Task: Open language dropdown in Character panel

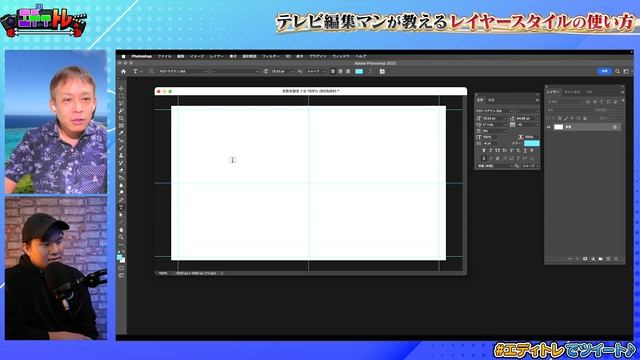Action: point(495,166)
